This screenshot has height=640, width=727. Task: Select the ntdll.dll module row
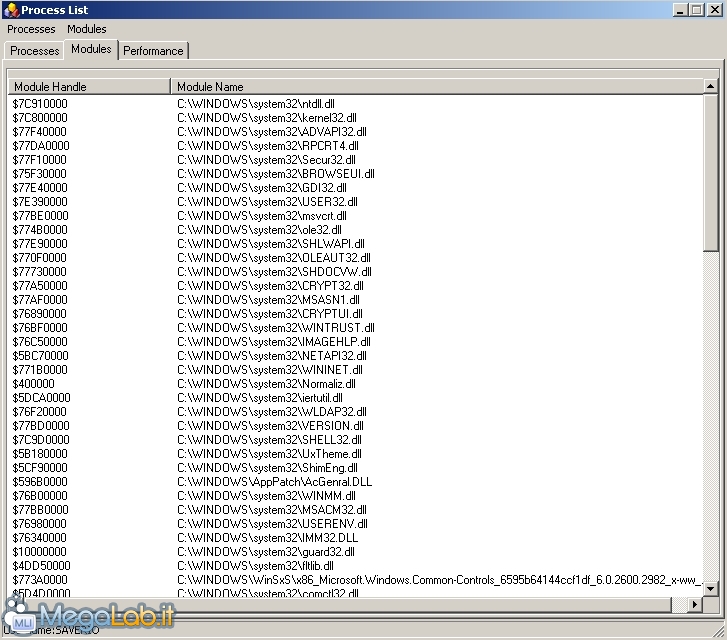[356, 104]
